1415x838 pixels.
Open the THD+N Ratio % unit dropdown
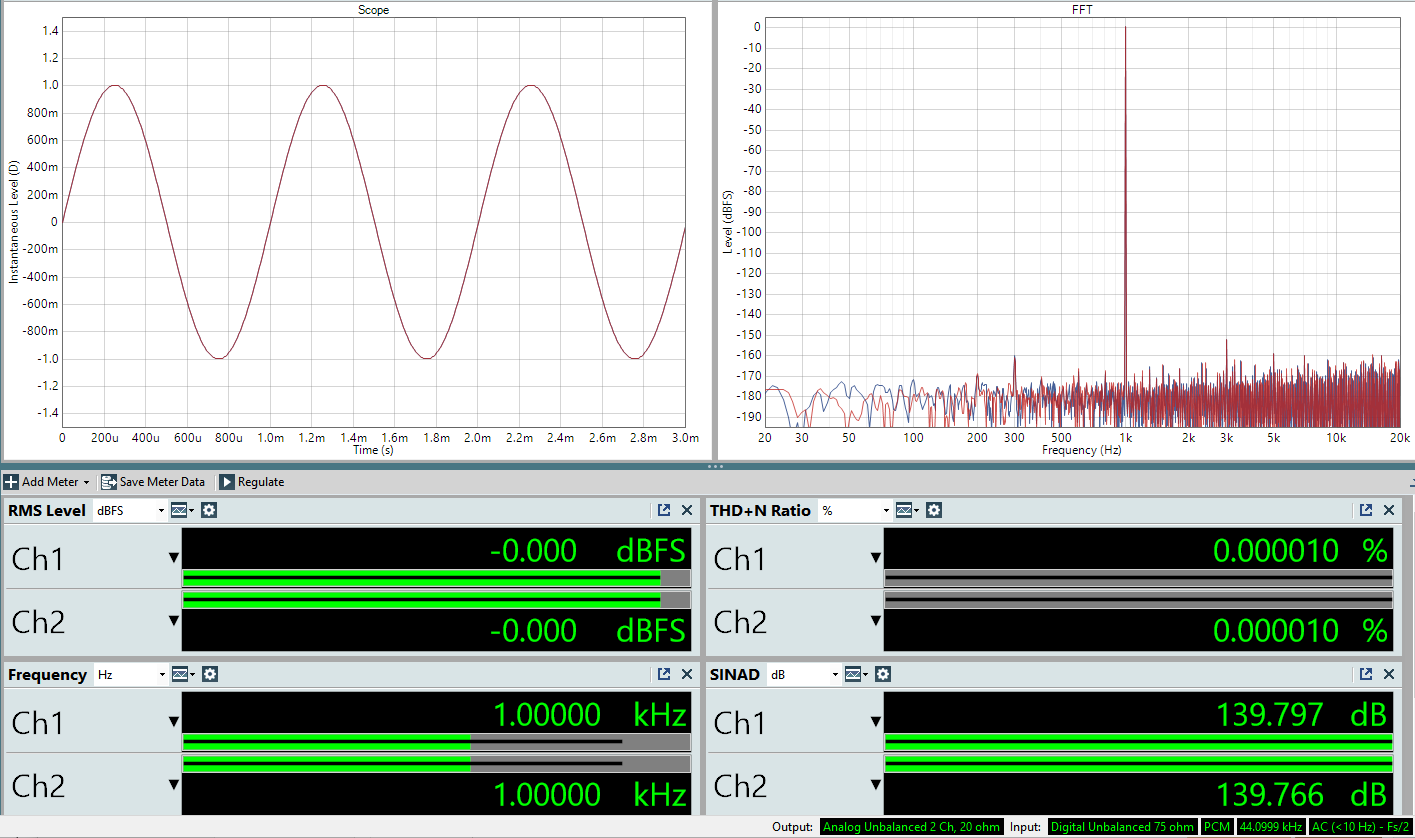point(854,510)
